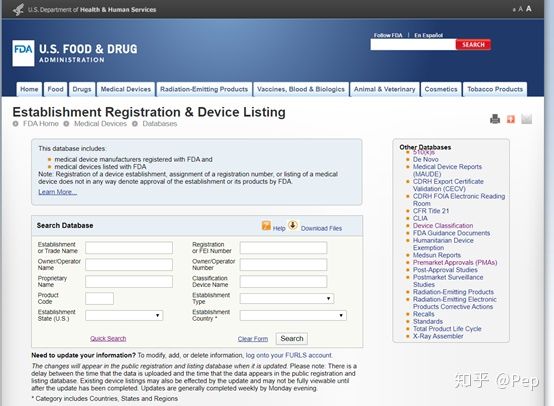
Task: Click the Quick Search link
Action: (108, 339)
